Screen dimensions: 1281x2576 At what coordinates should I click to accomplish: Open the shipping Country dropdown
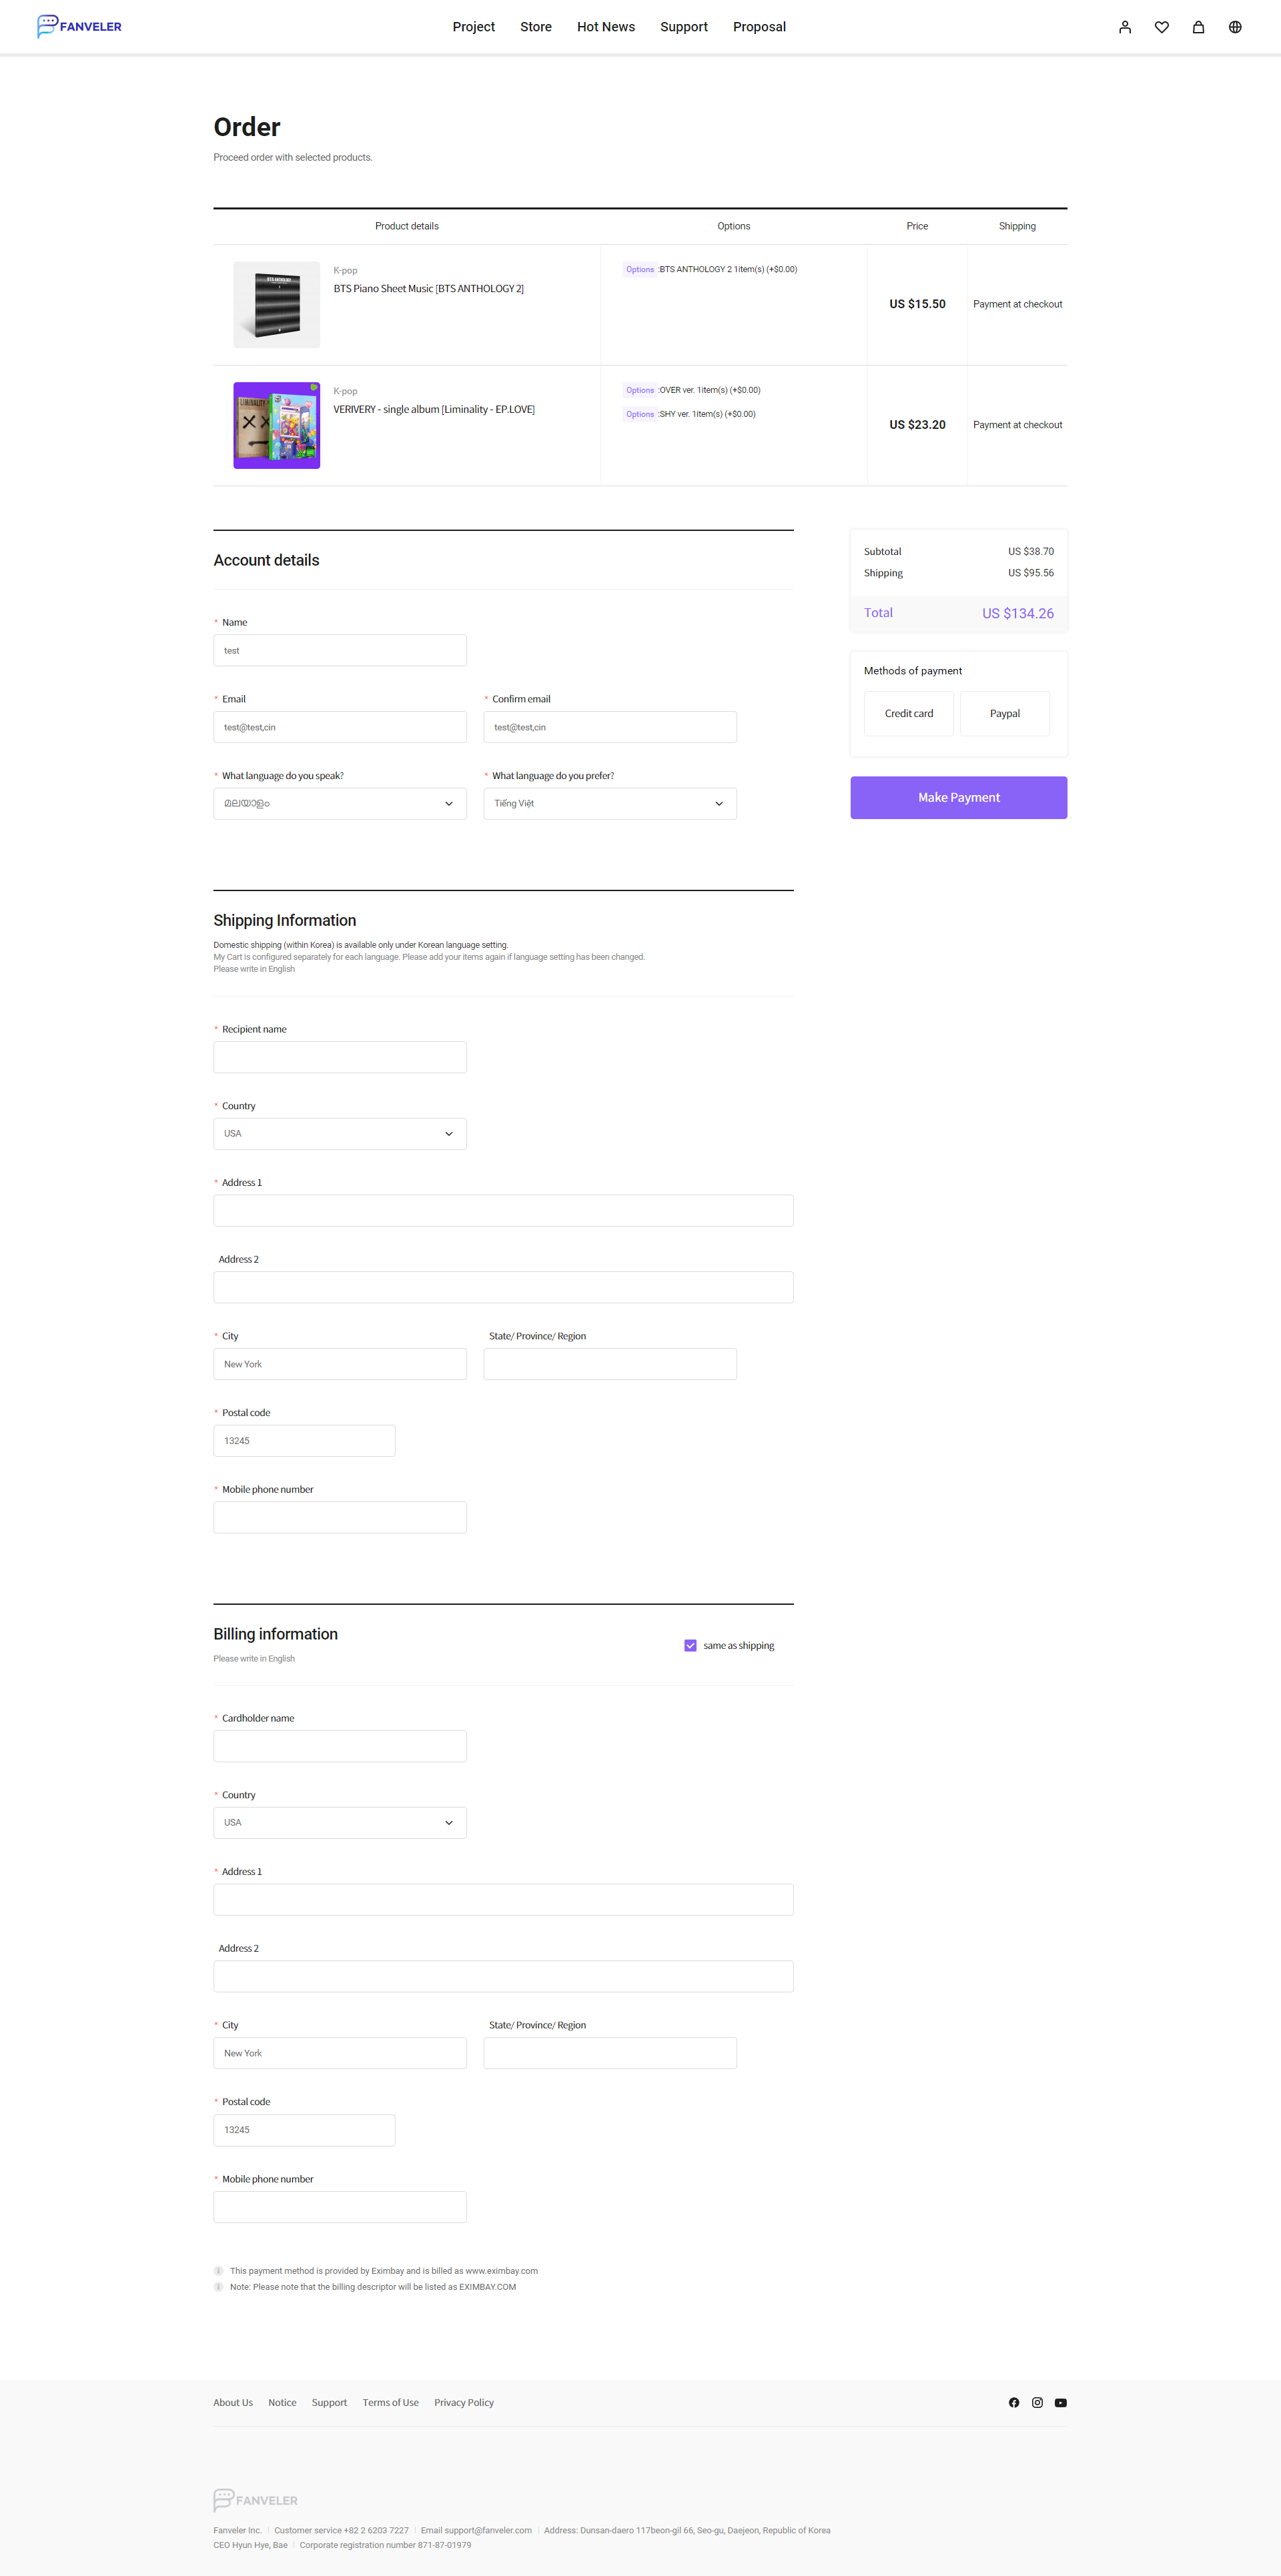(x=340, y=1133)
